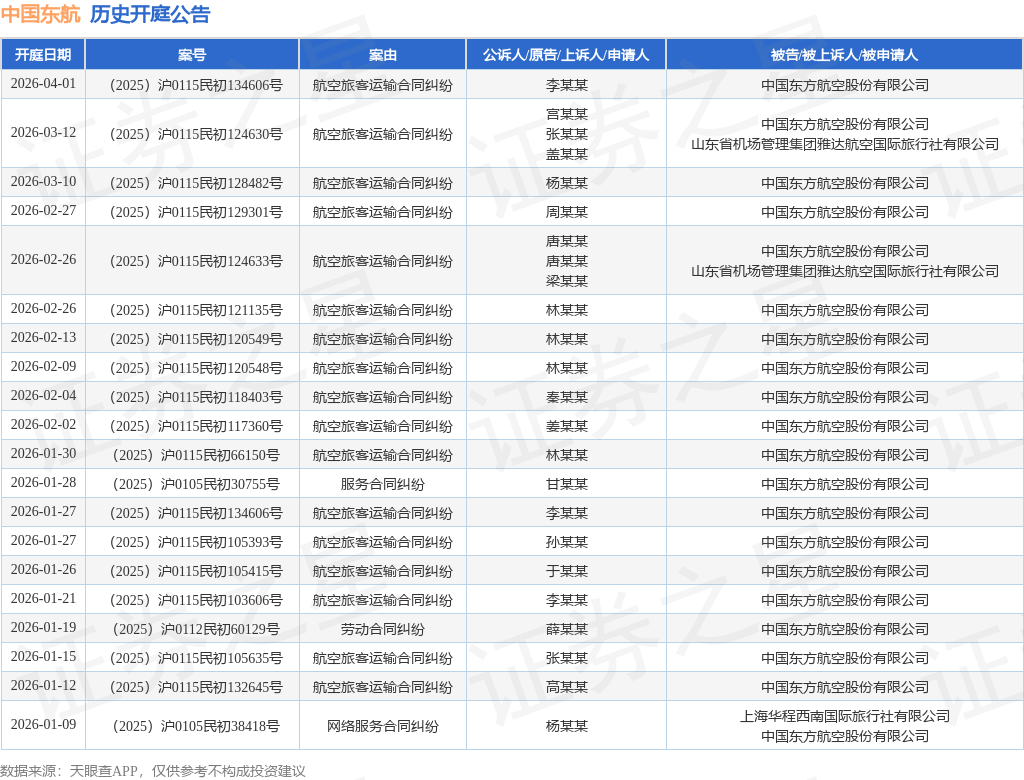Open case (2025)沪0115民初124630号
Viewport: 1024px width, 780px height.
(x=192, y=134)
